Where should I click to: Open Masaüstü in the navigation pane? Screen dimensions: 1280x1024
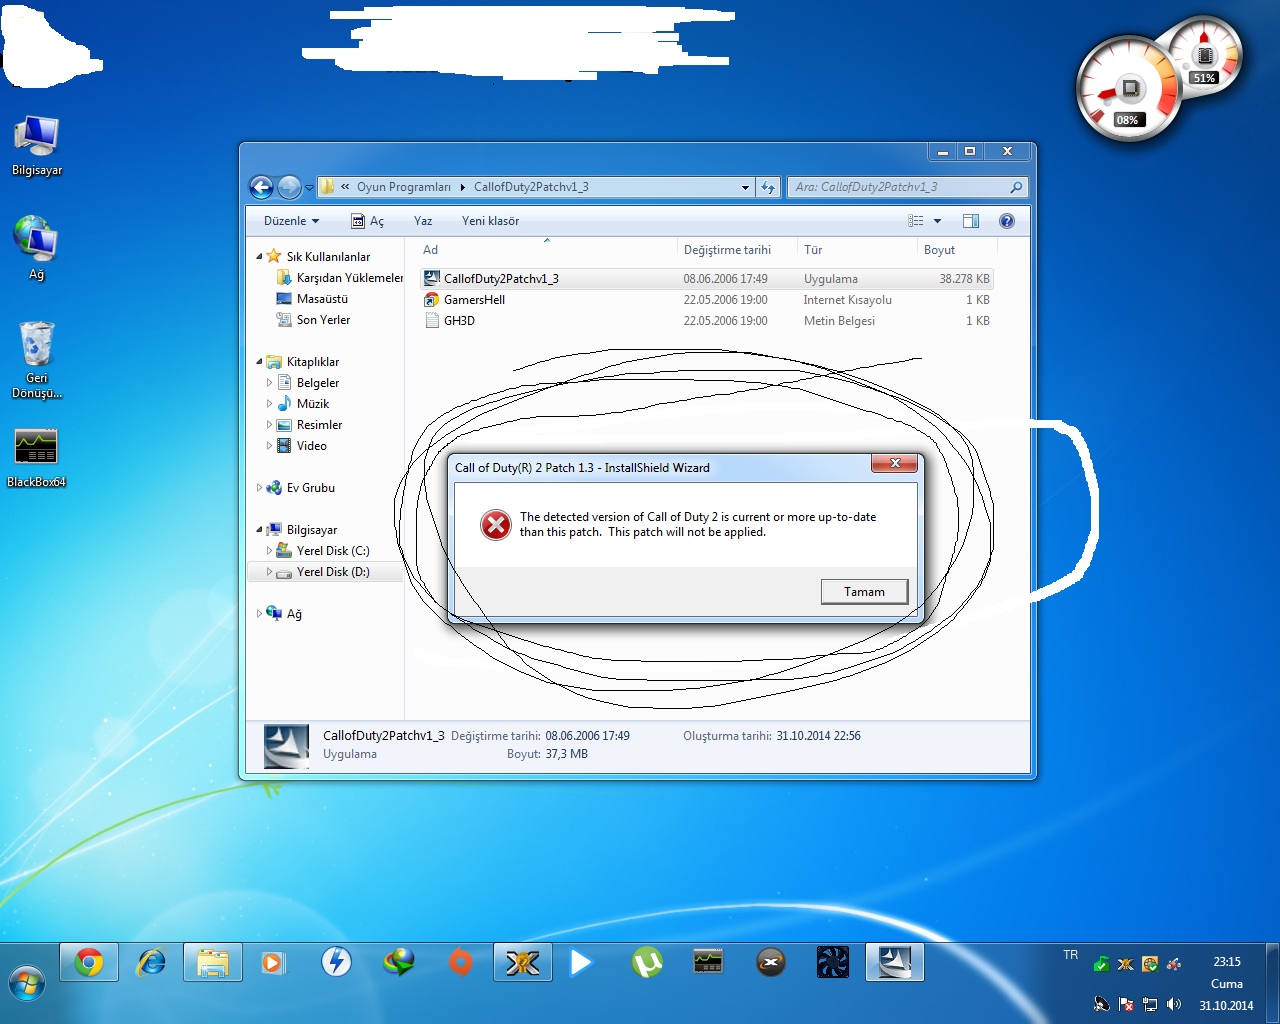point(312,299)
